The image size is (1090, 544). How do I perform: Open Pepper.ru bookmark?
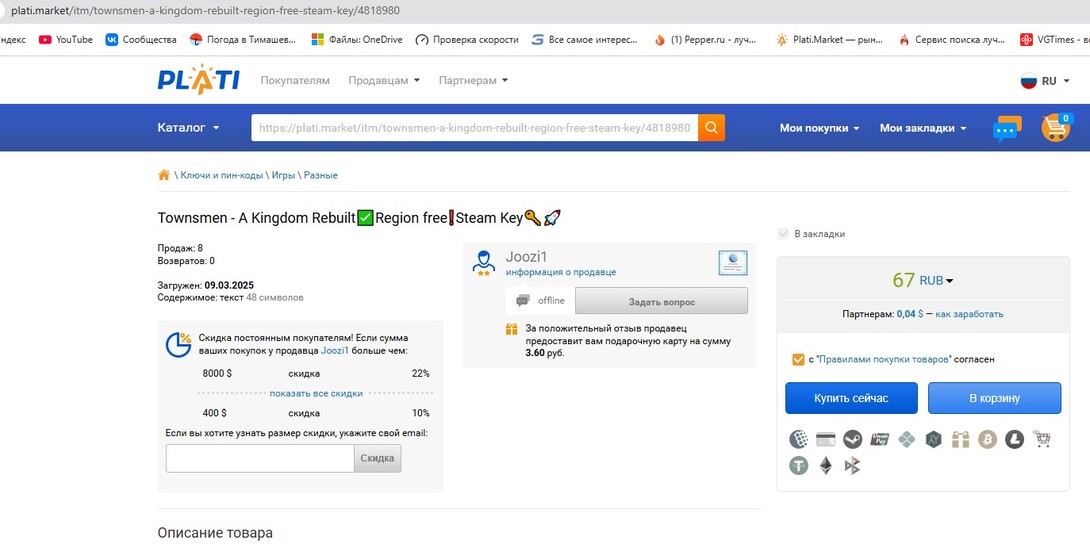(x=705, y=40)
